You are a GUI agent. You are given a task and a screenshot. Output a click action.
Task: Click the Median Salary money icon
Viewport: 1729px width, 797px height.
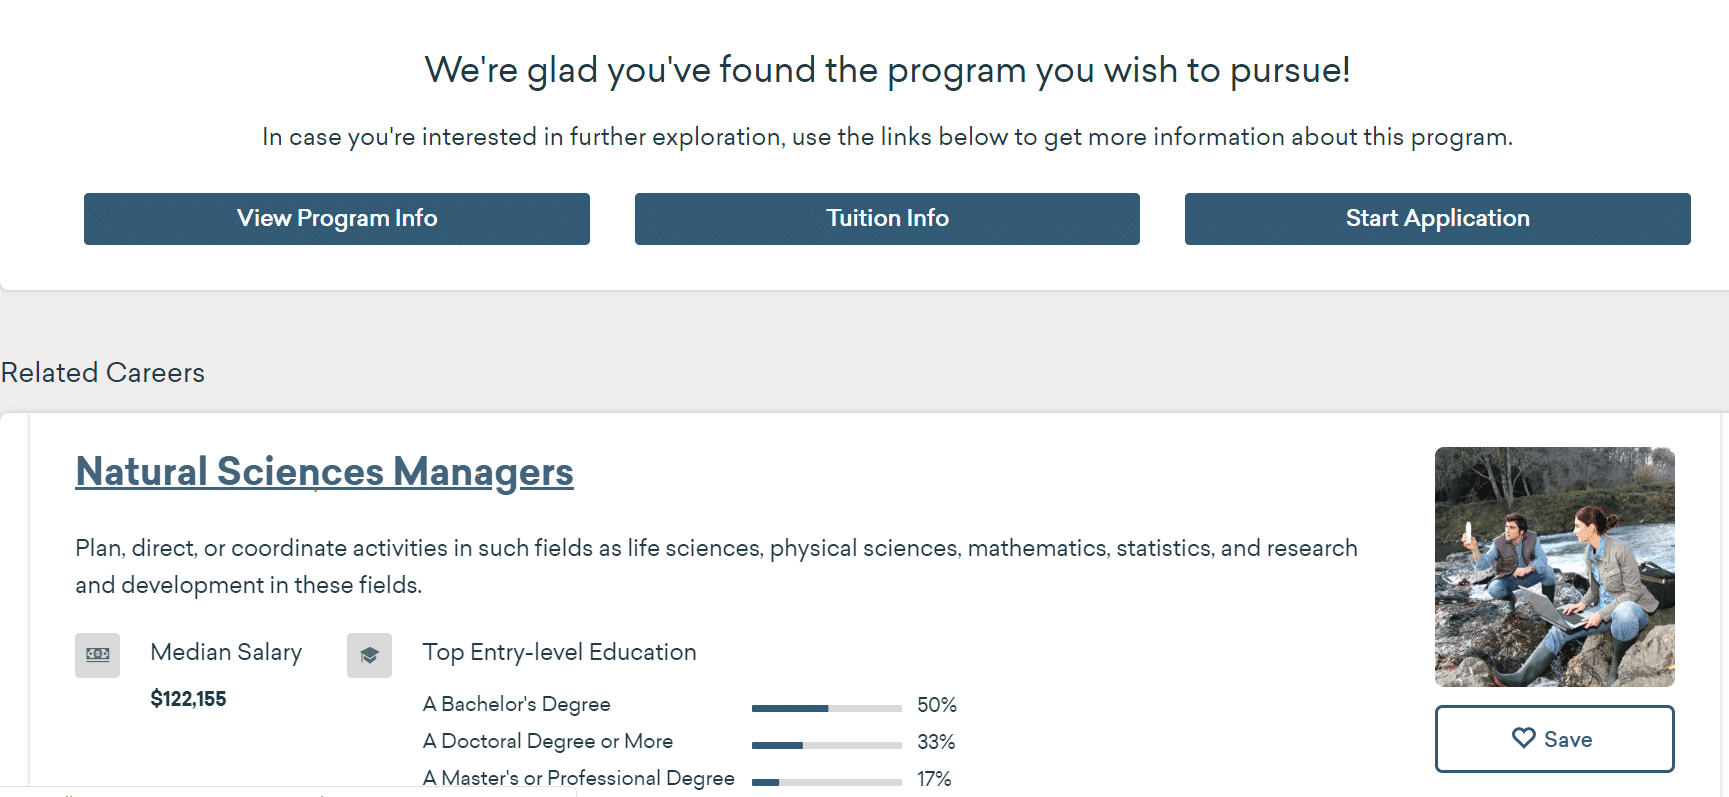(x=97, y=655)
